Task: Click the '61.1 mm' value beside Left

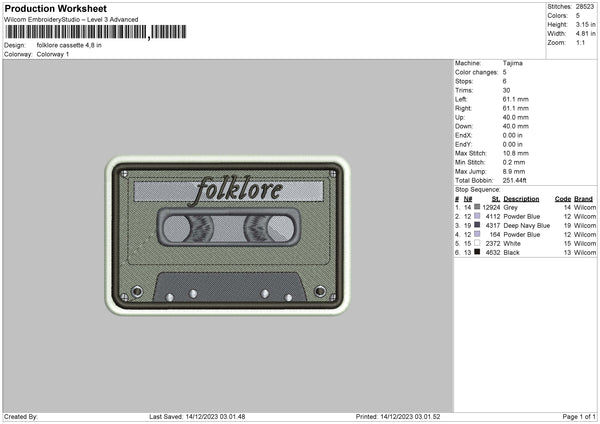Action: point(515,99)
